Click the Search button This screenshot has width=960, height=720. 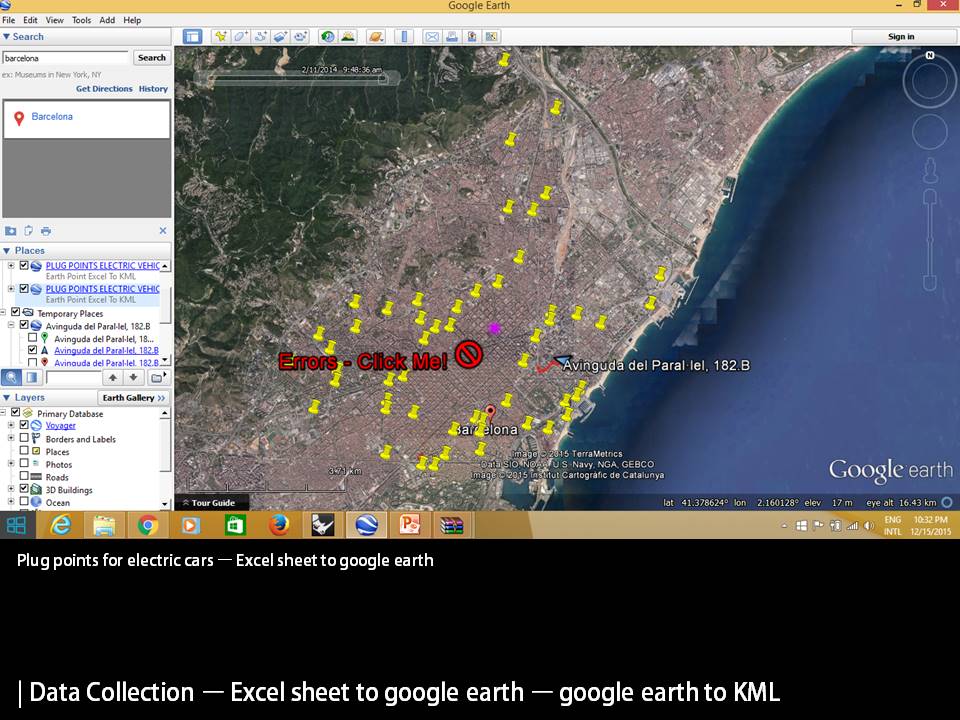[x=152, y=58]
